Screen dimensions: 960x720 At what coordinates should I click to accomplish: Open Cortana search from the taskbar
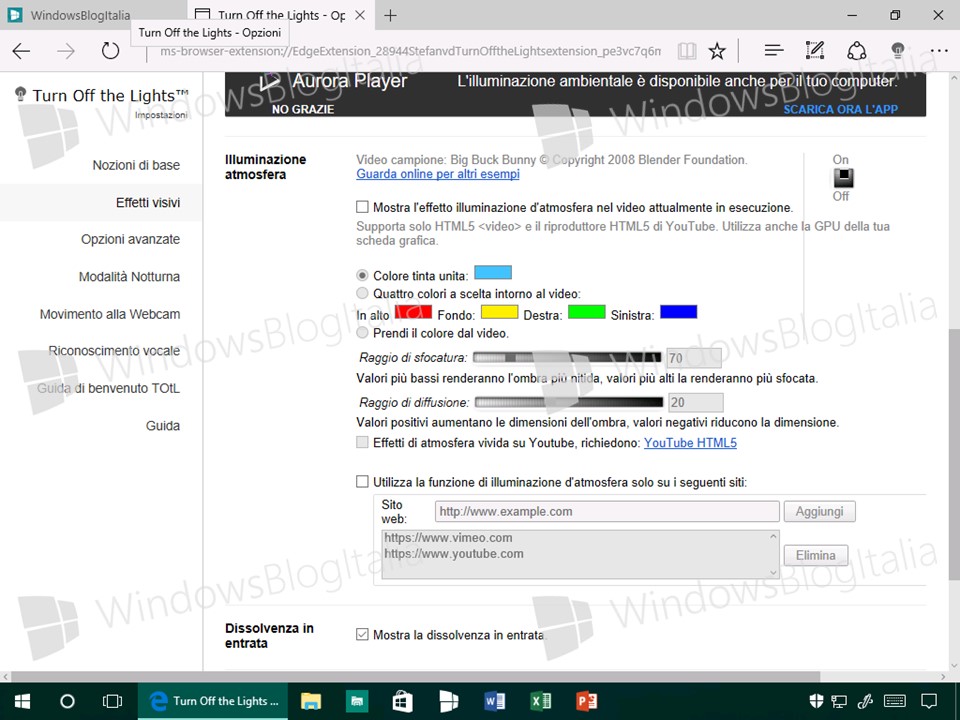pyautogui.click(x=67, y=701)
